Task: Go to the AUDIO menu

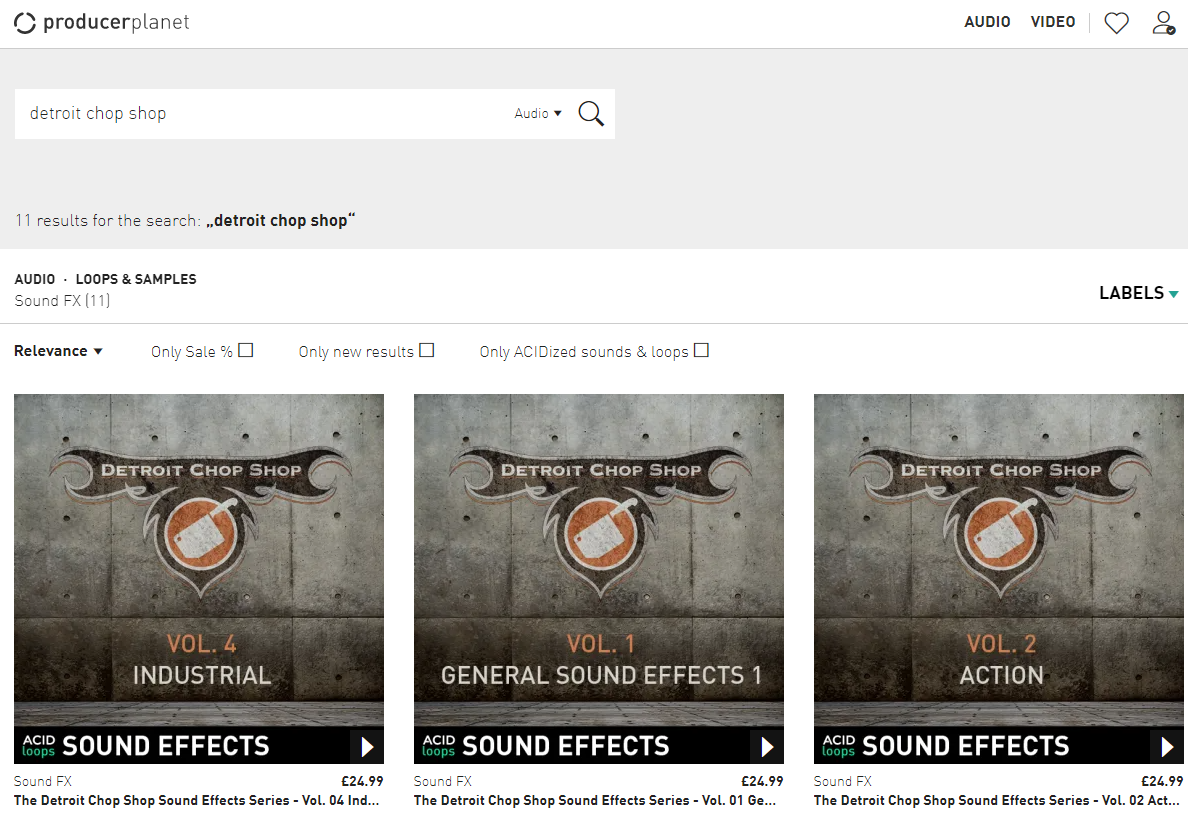Action: point(987,22)
